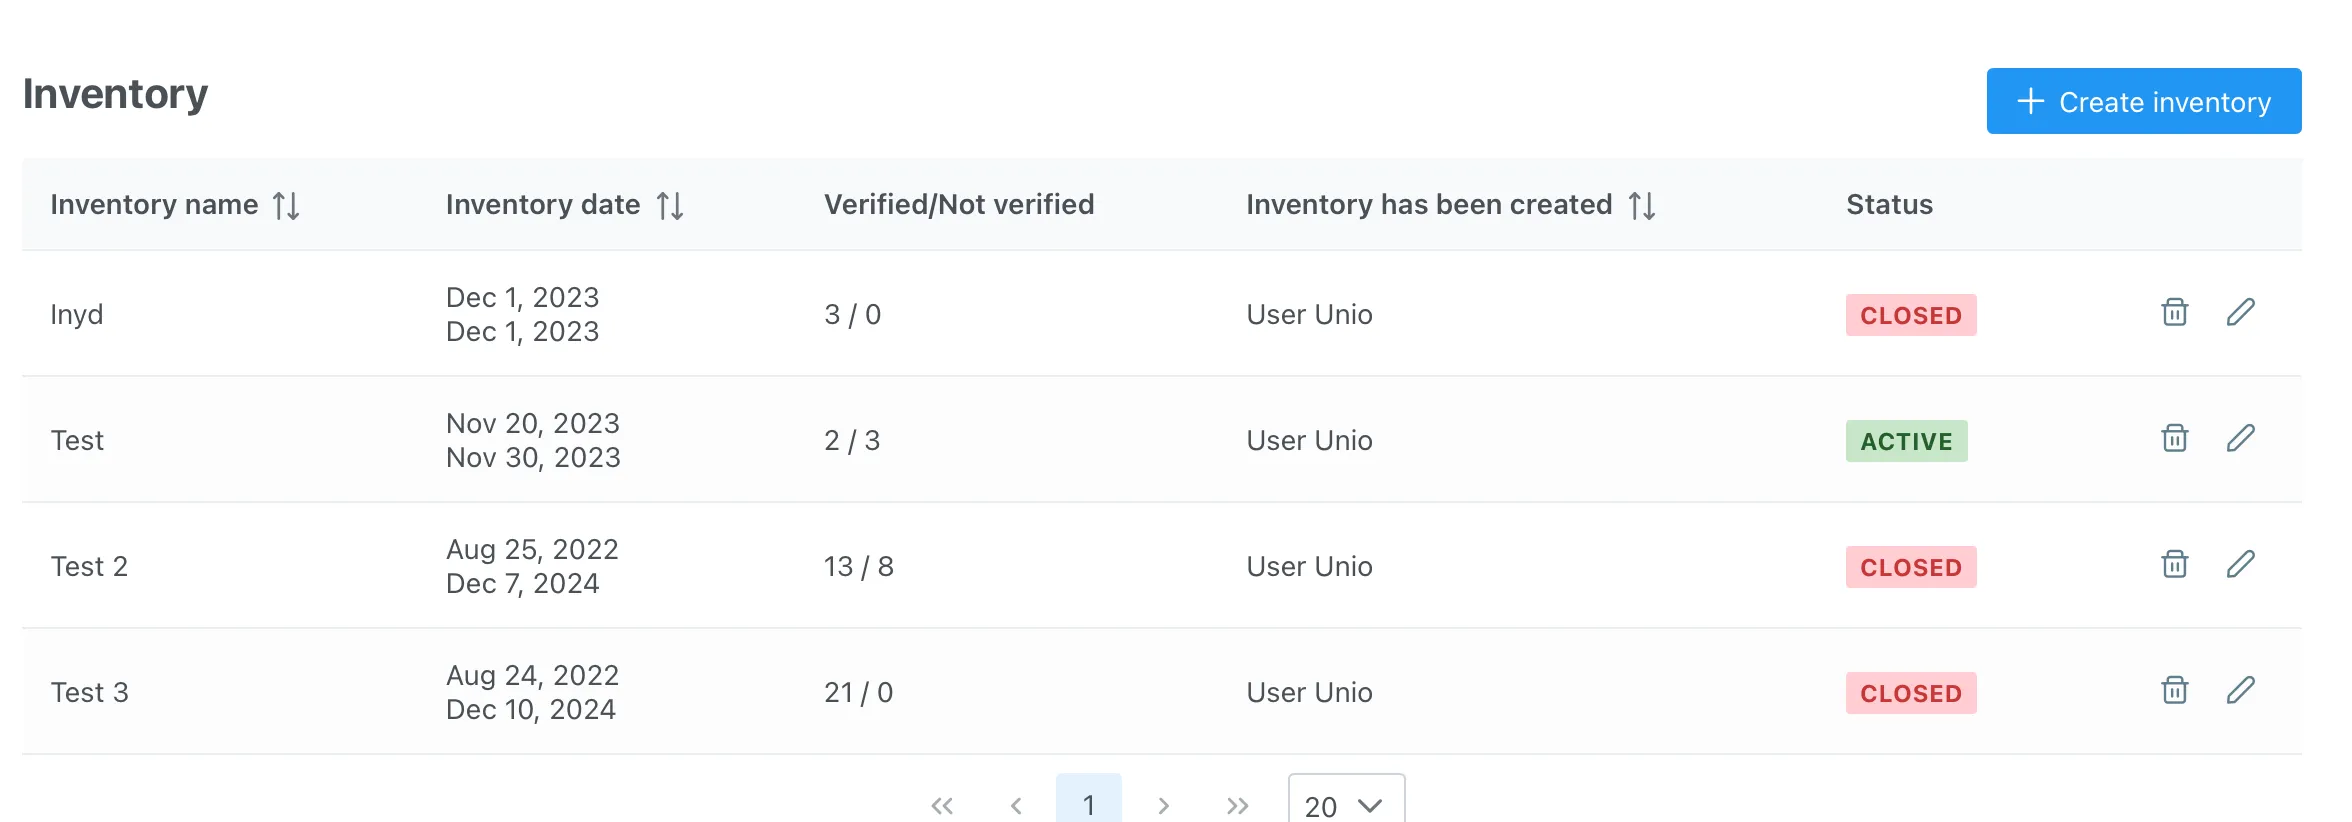Sort by Inventory has been created
The height and width of the screenshot is (822, 2352).
[1641, 206]
